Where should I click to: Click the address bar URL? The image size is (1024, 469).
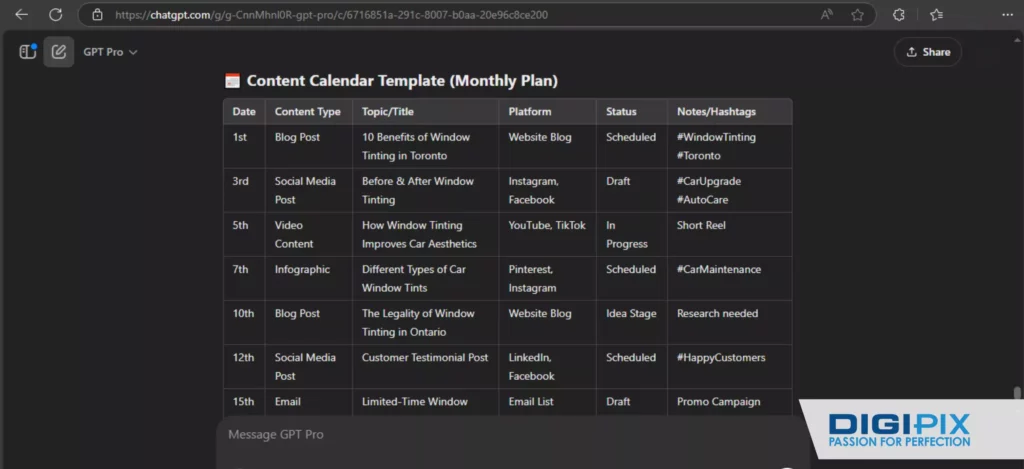[330, 15]
